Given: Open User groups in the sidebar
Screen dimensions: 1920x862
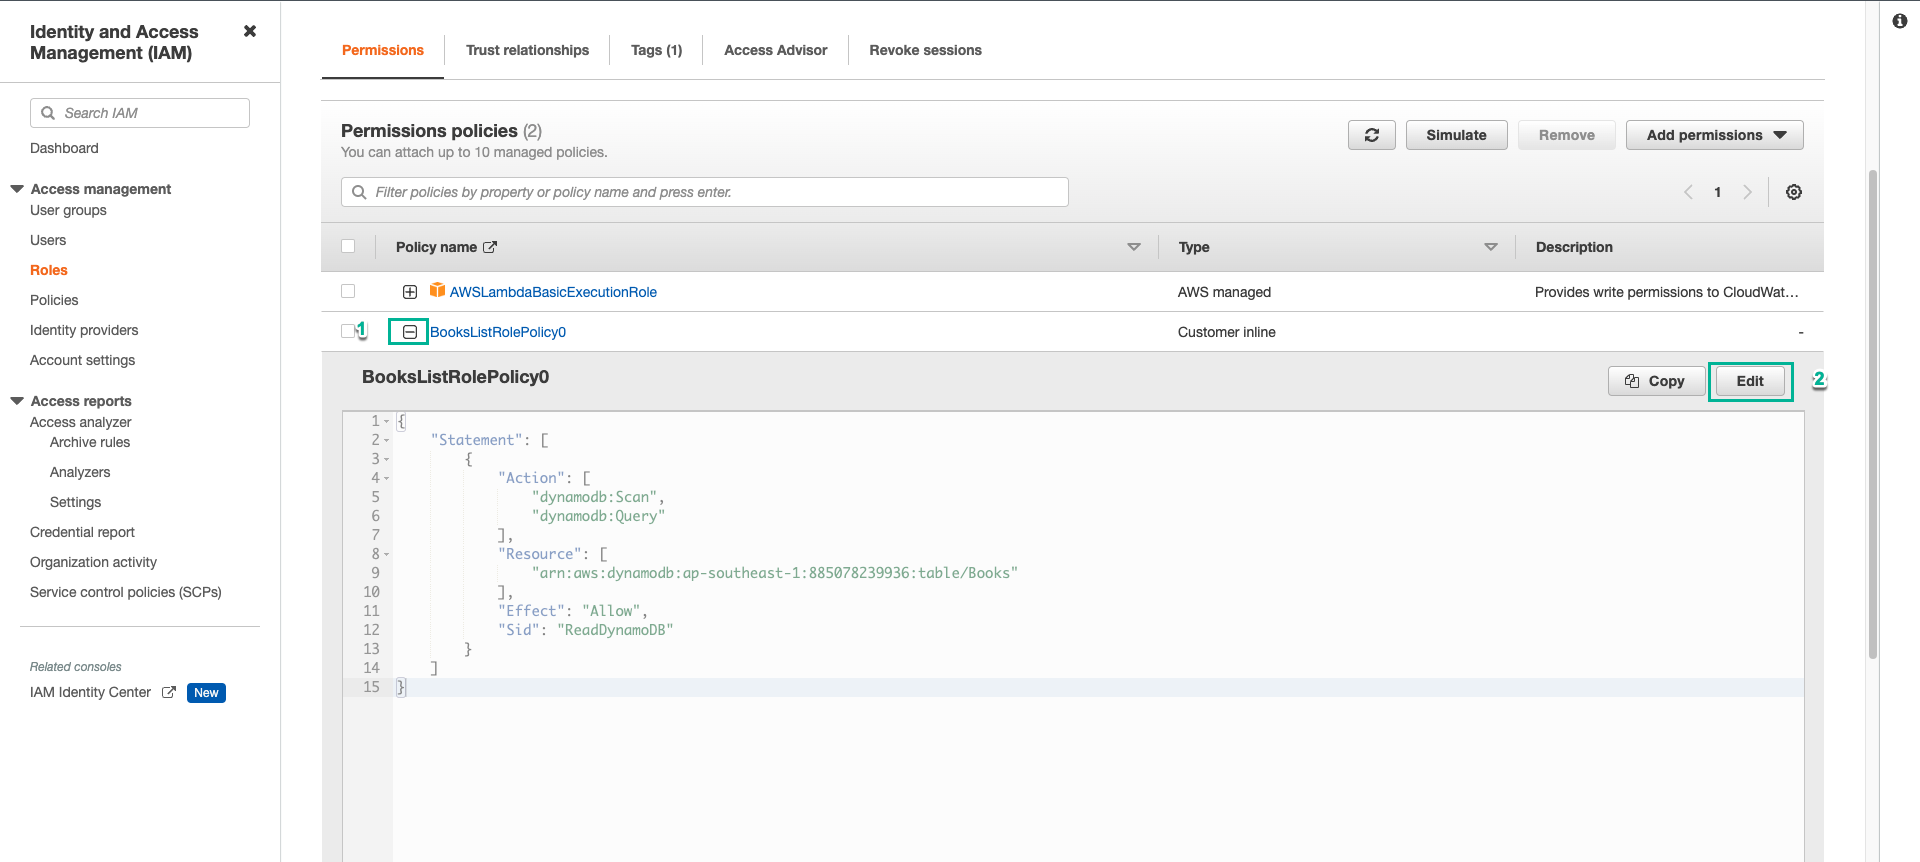Looking at the screenshot, I should click(68, 210).
